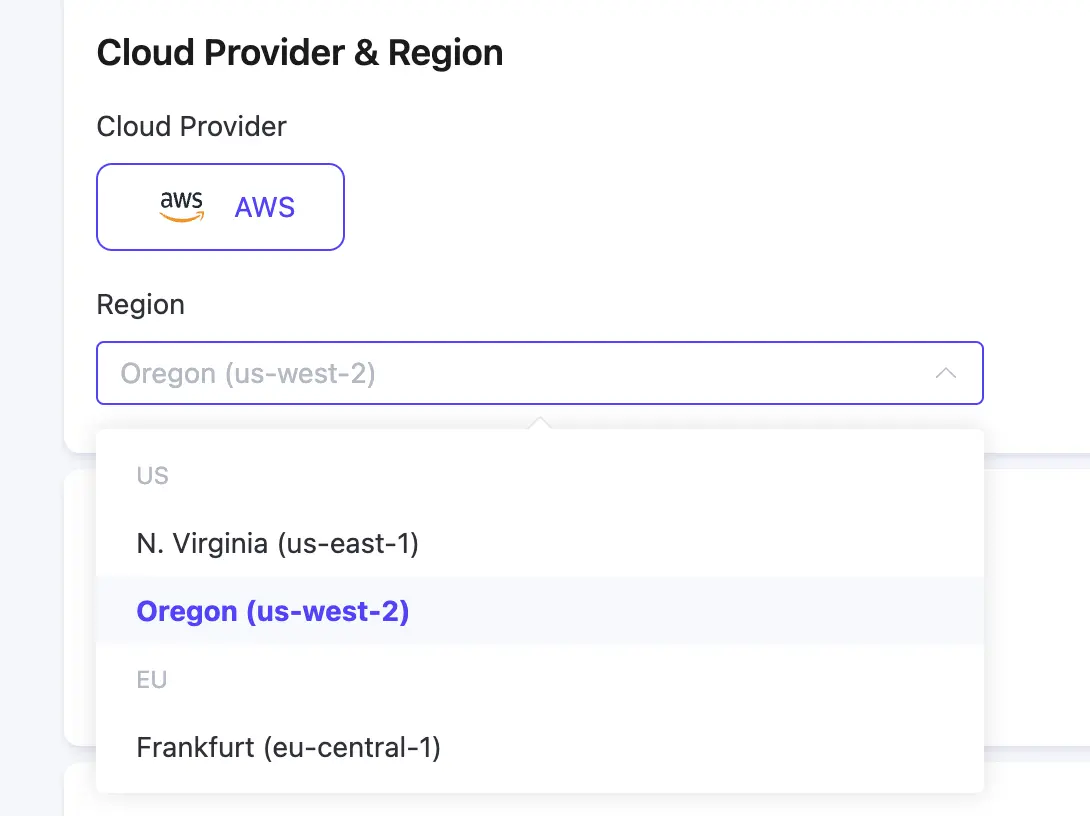Collapse the Region dropdown using the chevron arrow
Viewport: 1090px width, 816px height.
click(945, 373)
